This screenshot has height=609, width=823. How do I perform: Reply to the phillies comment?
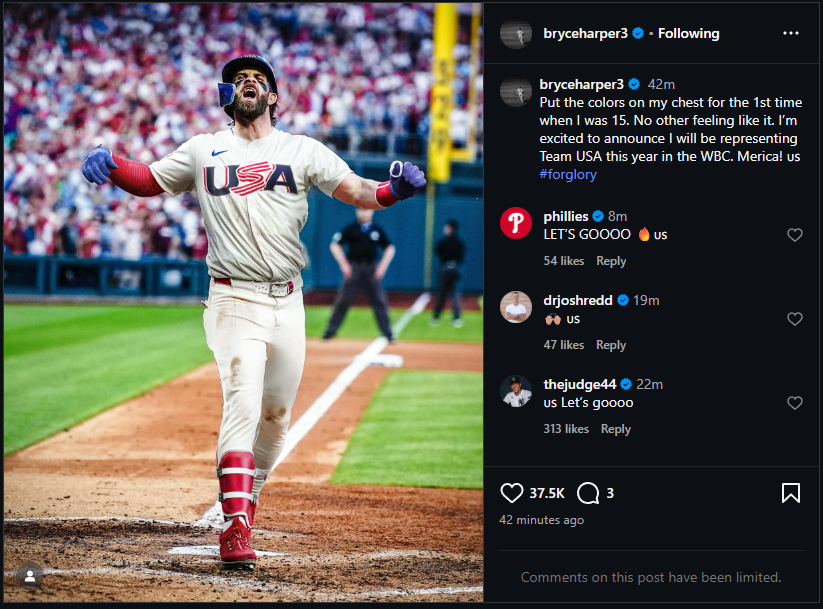611,261
